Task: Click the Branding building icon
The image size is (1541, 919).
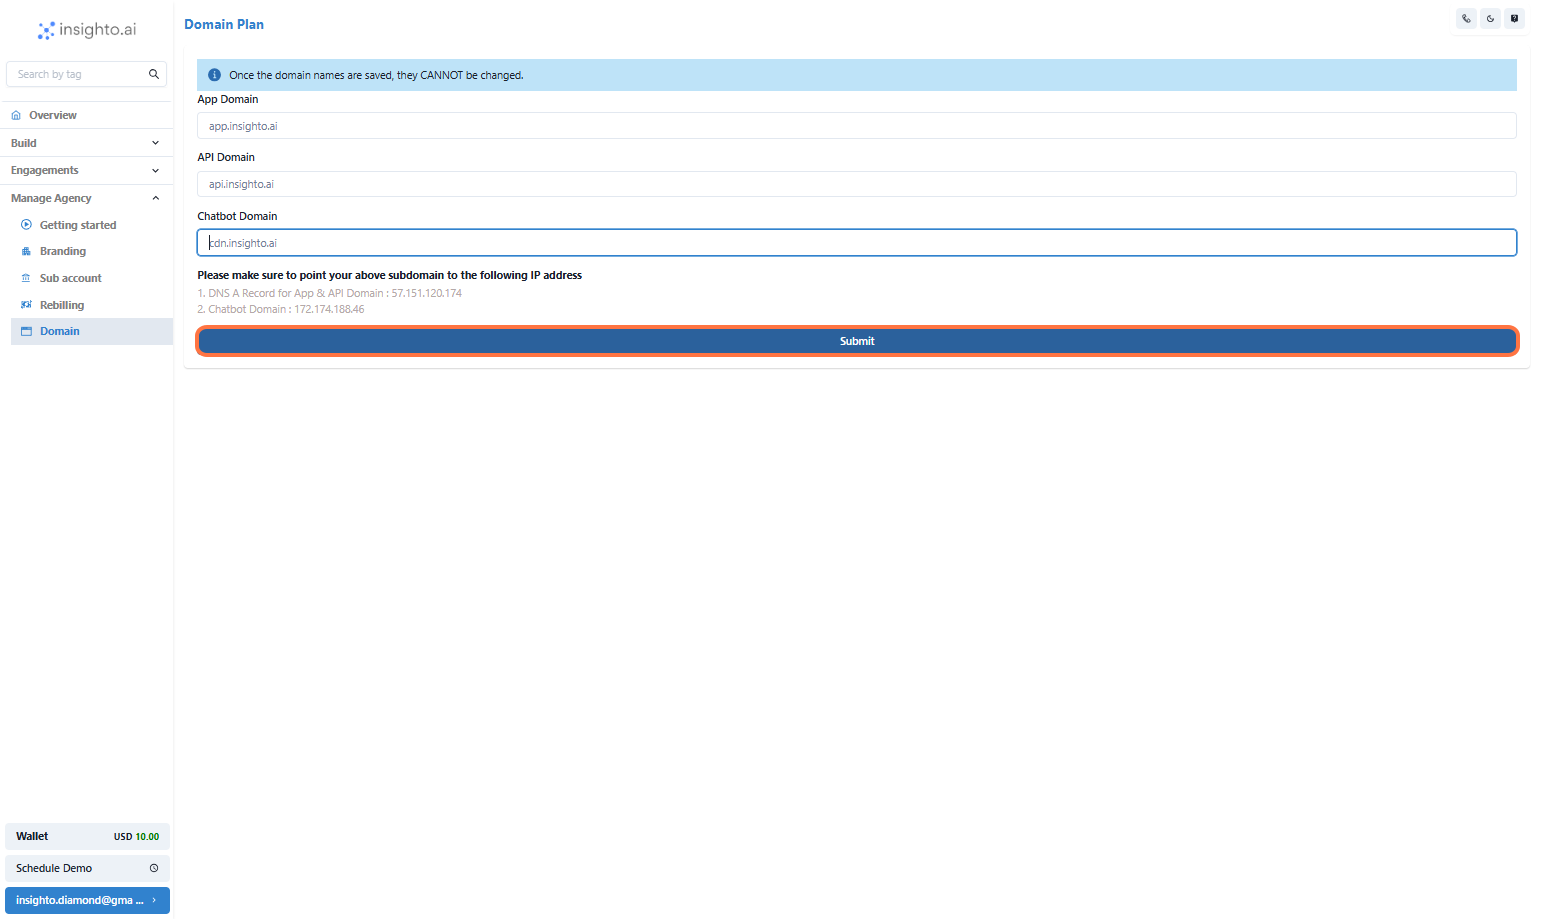Action: [26, 251]
